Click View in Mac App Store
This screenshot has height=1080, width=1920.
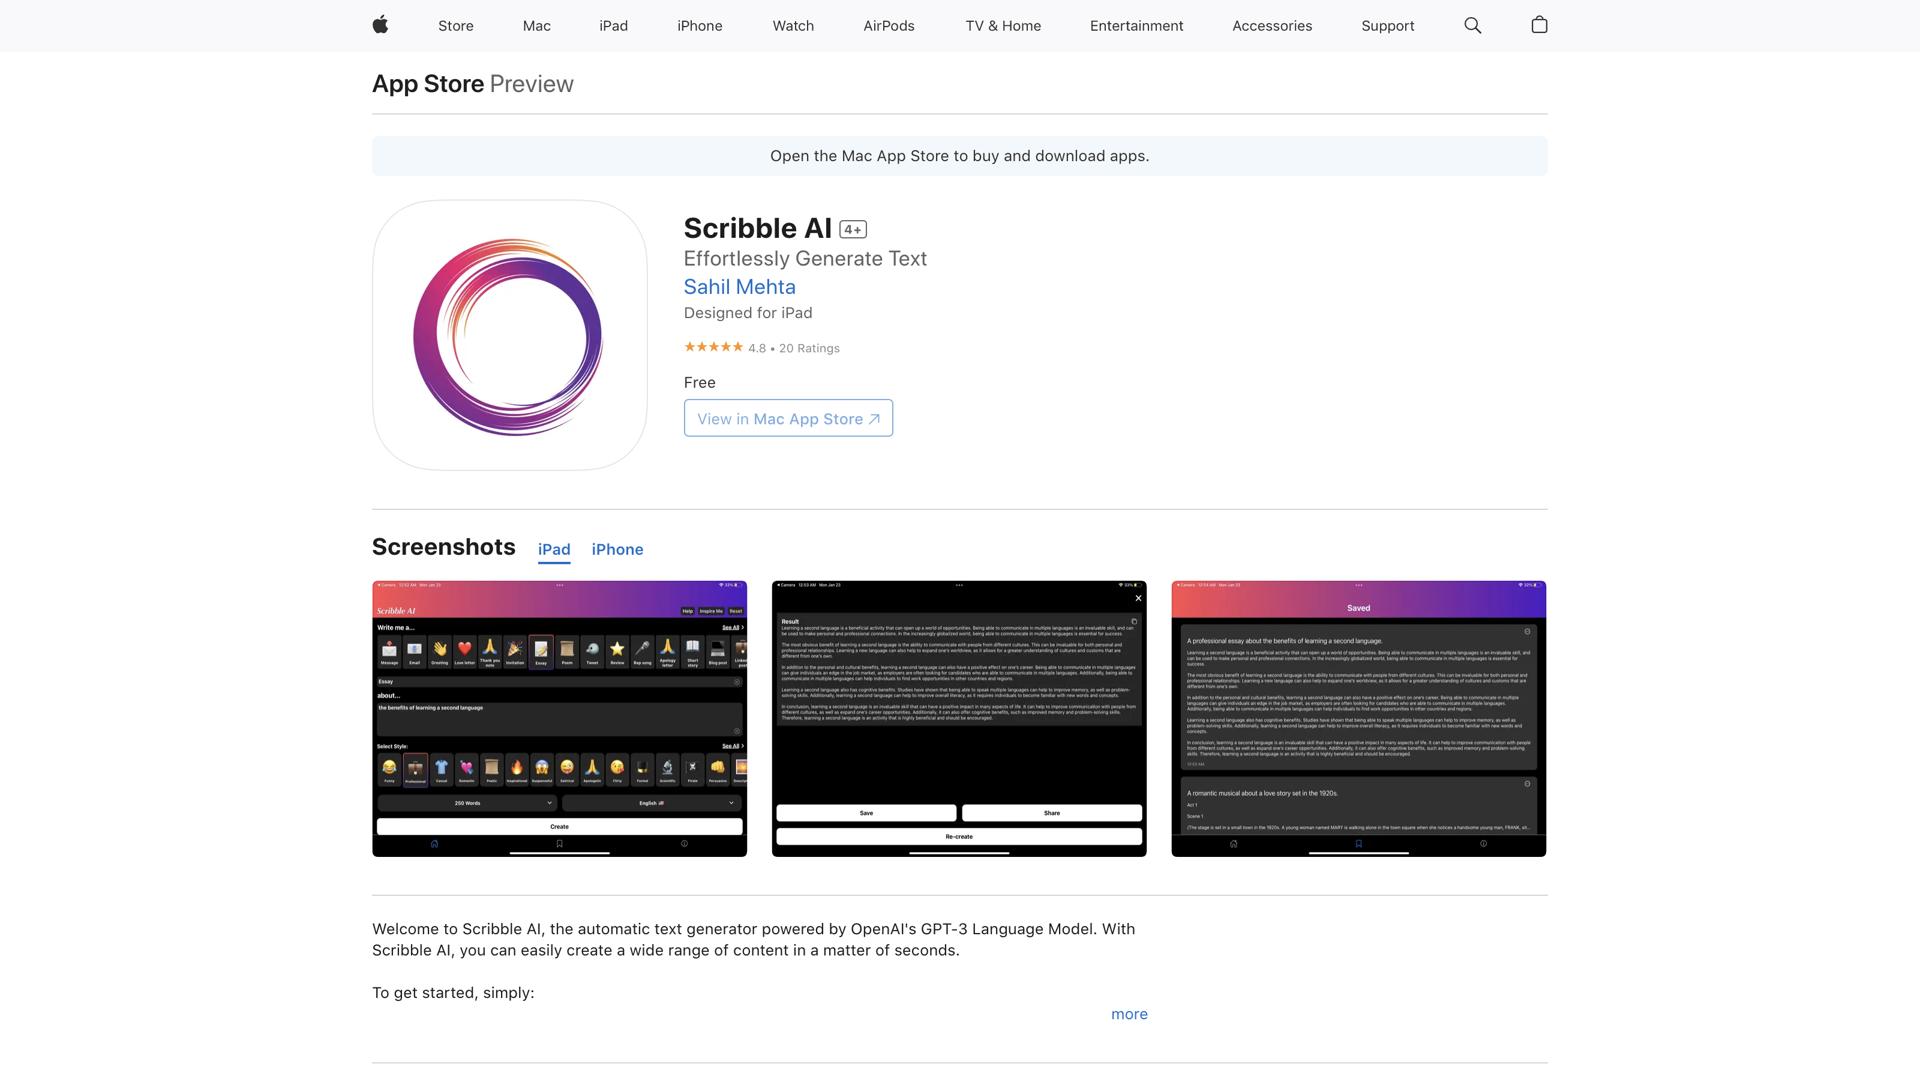[787, 418]
